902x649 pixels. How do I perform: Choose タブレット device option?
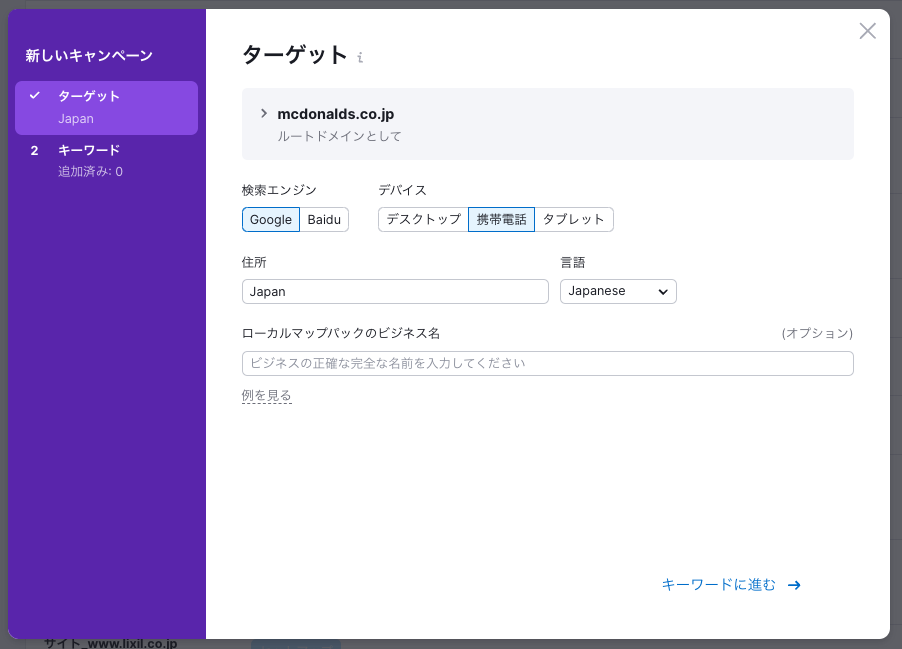click(x=574, y=220)
